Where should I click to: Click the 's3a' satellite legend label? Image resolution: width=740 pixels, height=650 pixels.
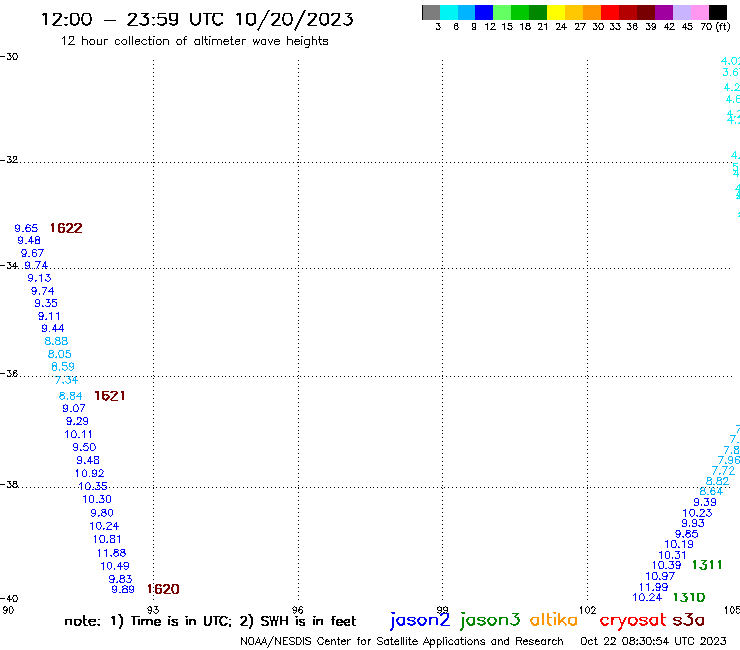tap(689, 620)
